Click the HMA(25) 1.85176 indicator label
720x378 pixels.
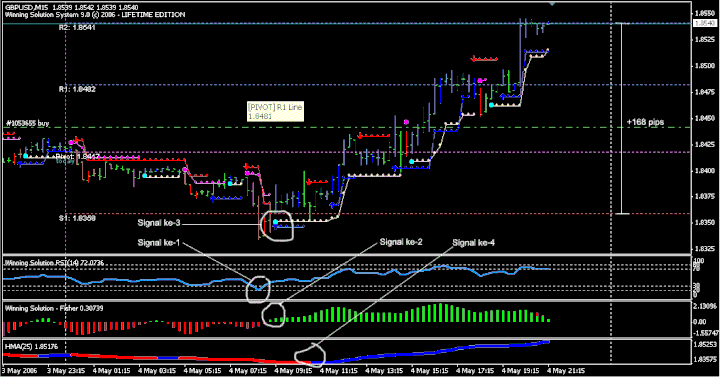tap(31, 346)
